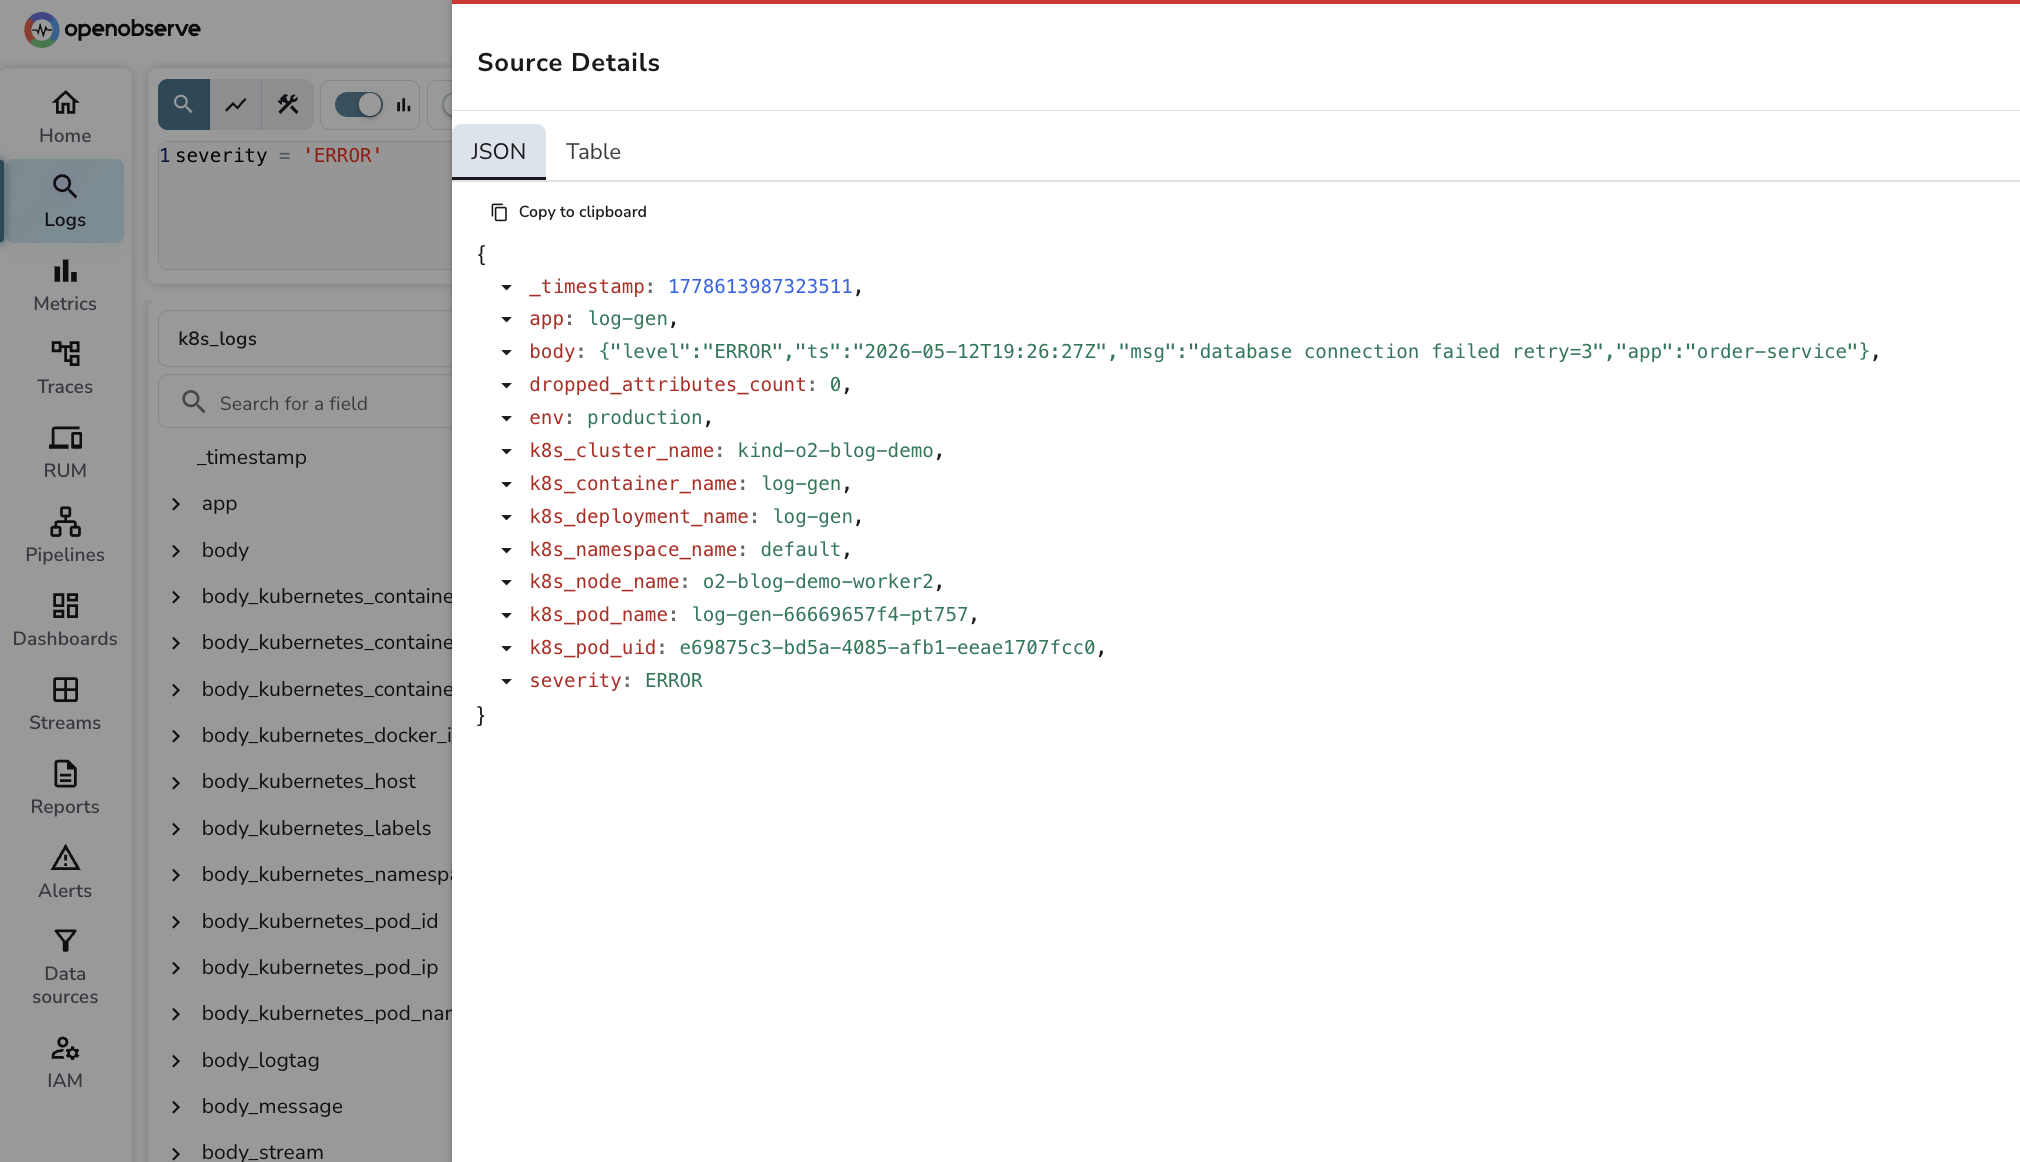The width and height of the screenshot is (2020, 1162).
Task: Toggle the histogram switch
Action: 358,104
